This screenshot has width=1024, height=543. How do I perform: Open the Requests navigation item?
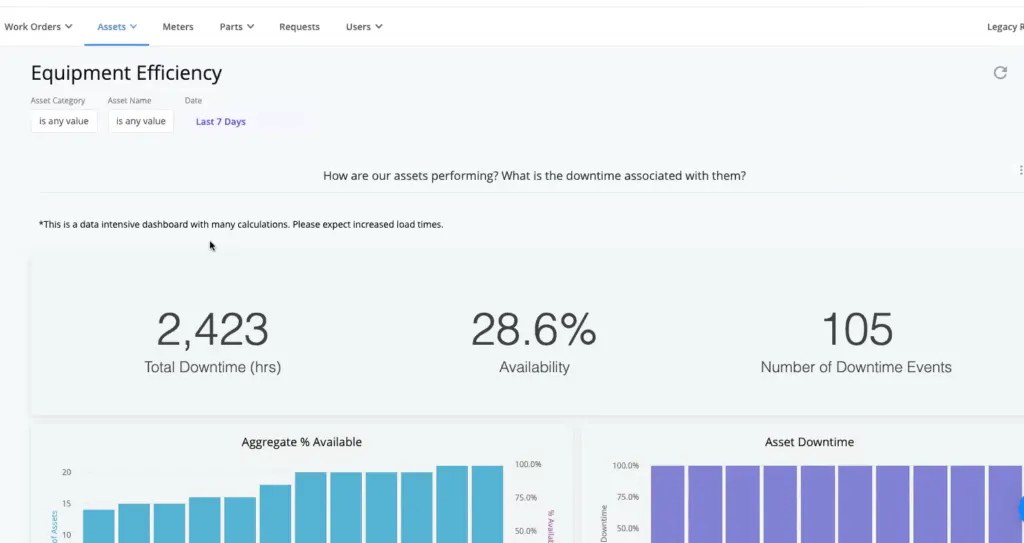tap(299, 27)
